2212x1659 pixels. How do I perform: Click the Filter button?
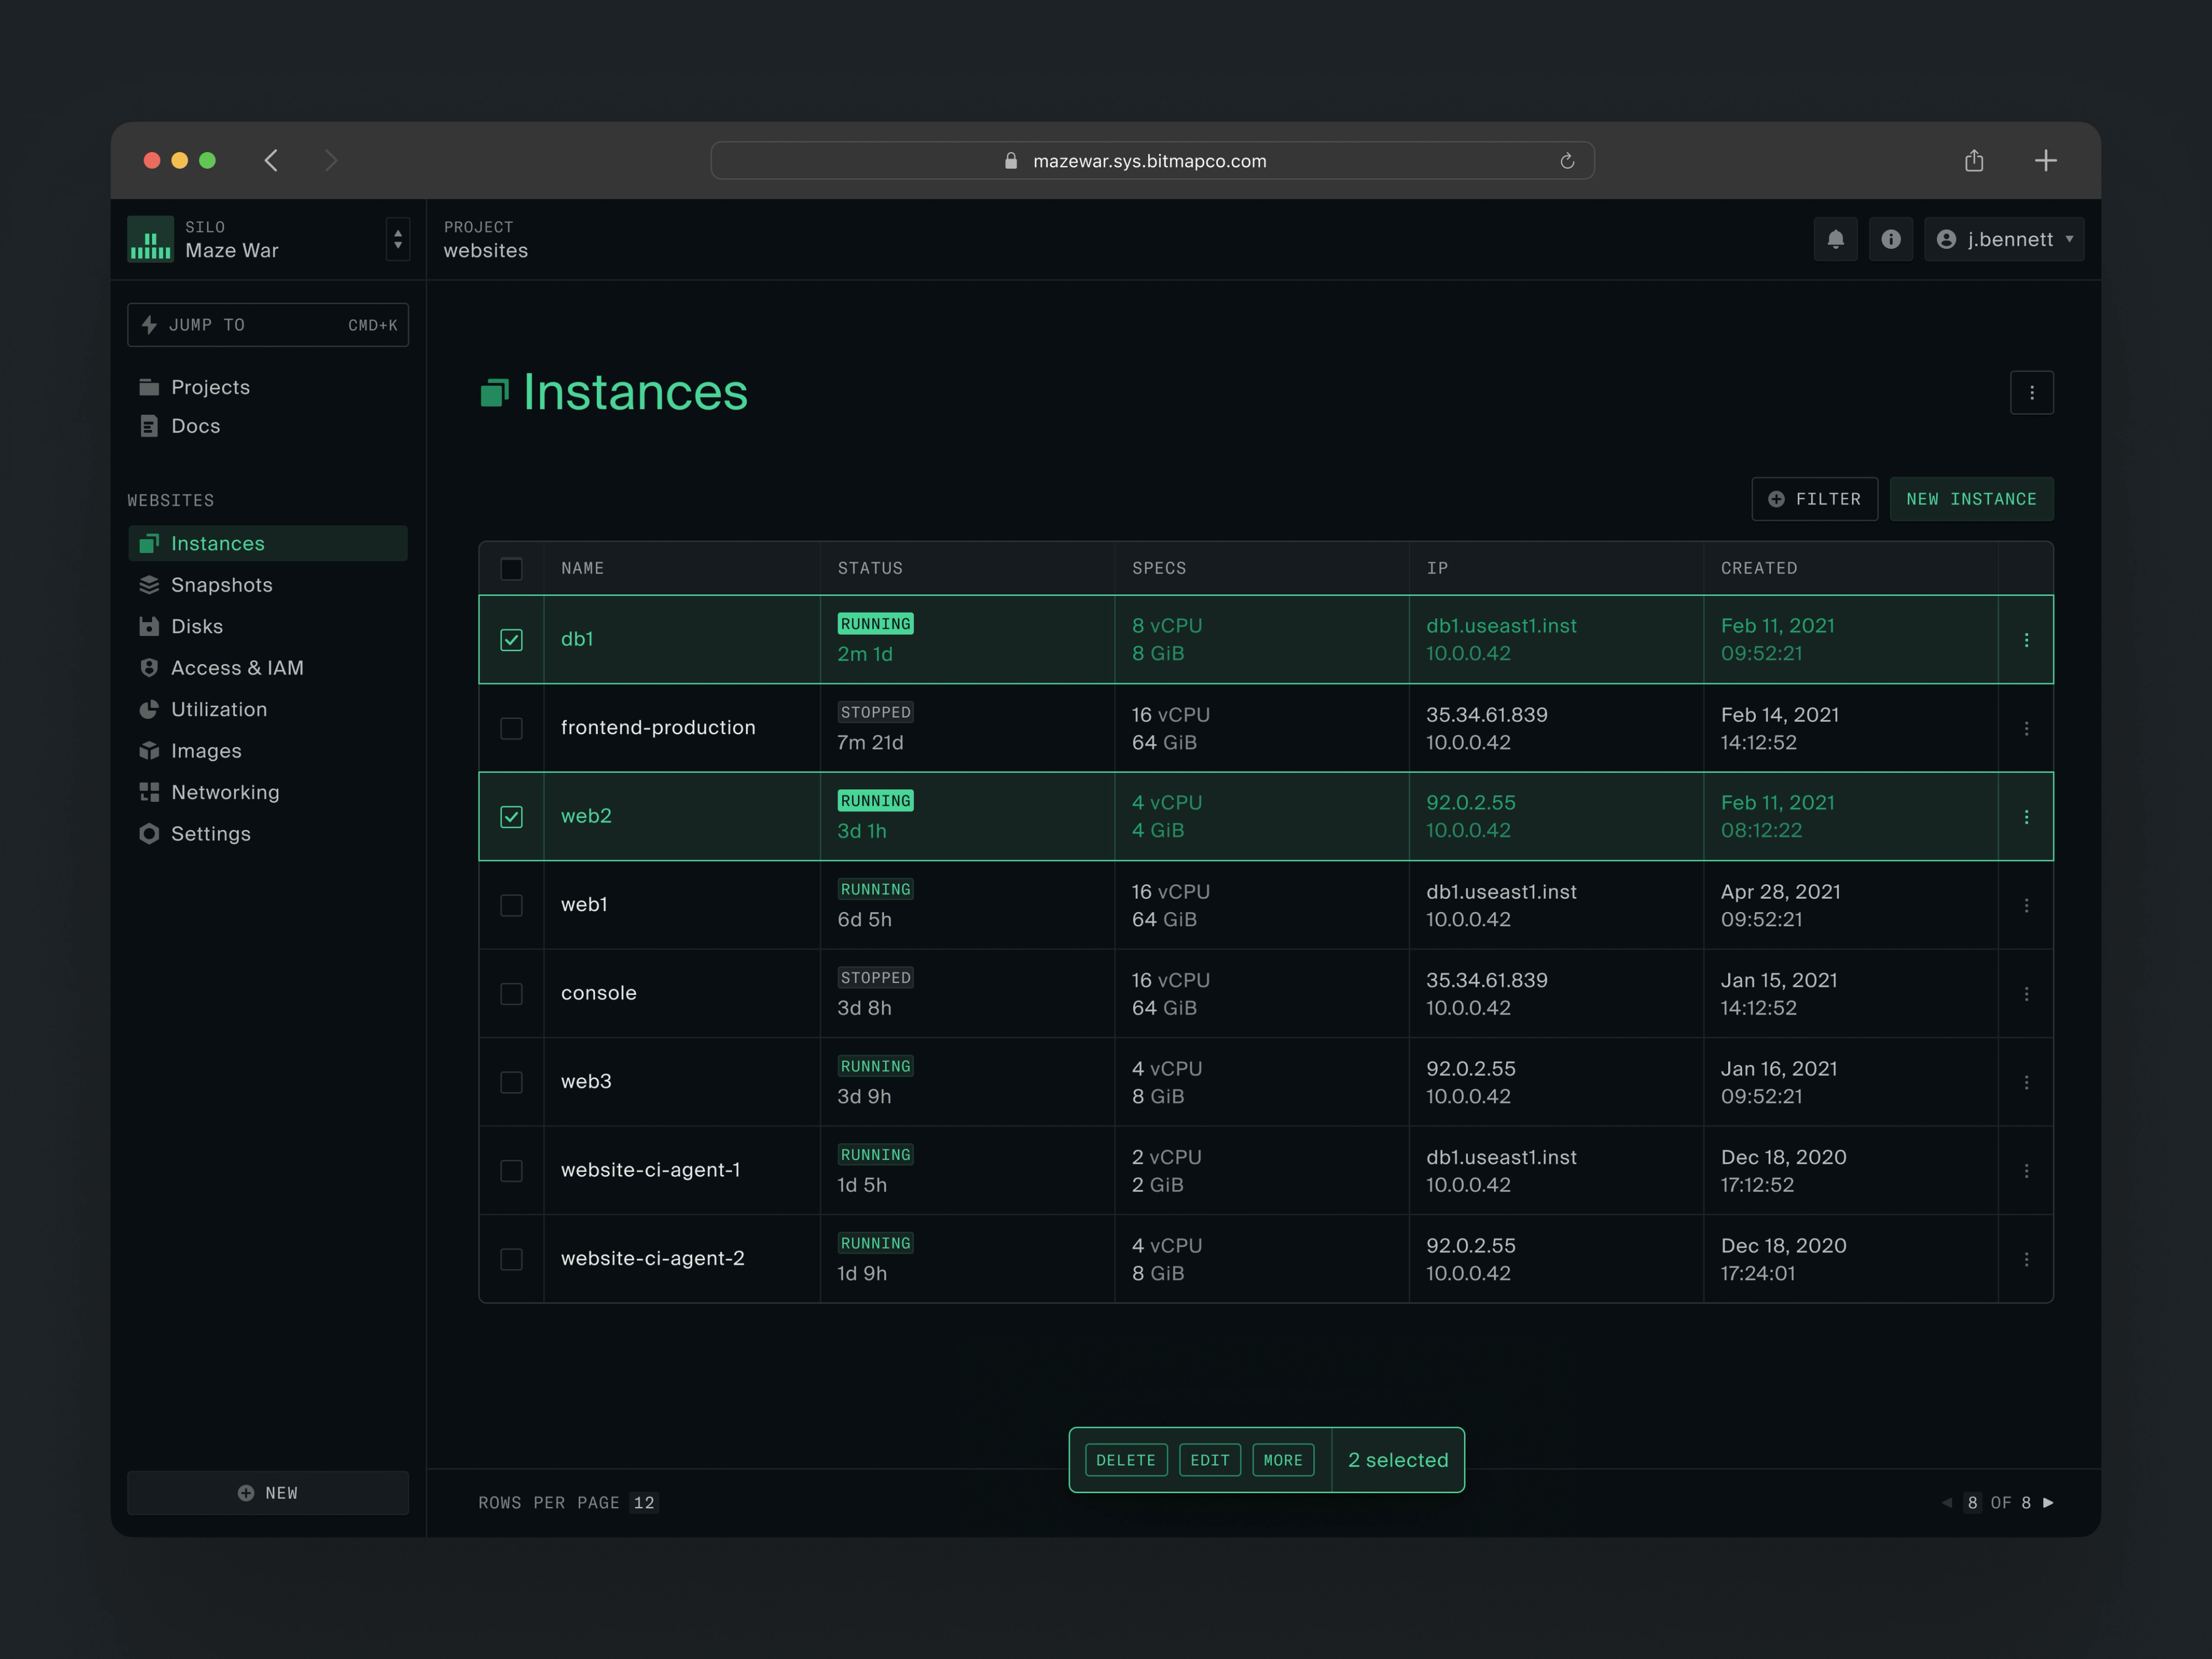click(x=1814, y=499)
